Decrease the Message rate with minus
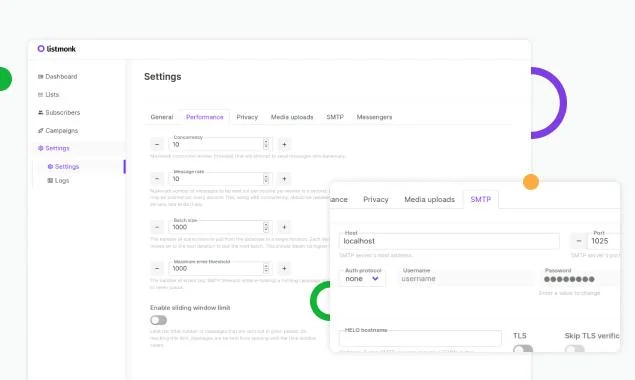The width and height of the screenshot is (635, 380). pyautogui.click(x=157, y=179)
